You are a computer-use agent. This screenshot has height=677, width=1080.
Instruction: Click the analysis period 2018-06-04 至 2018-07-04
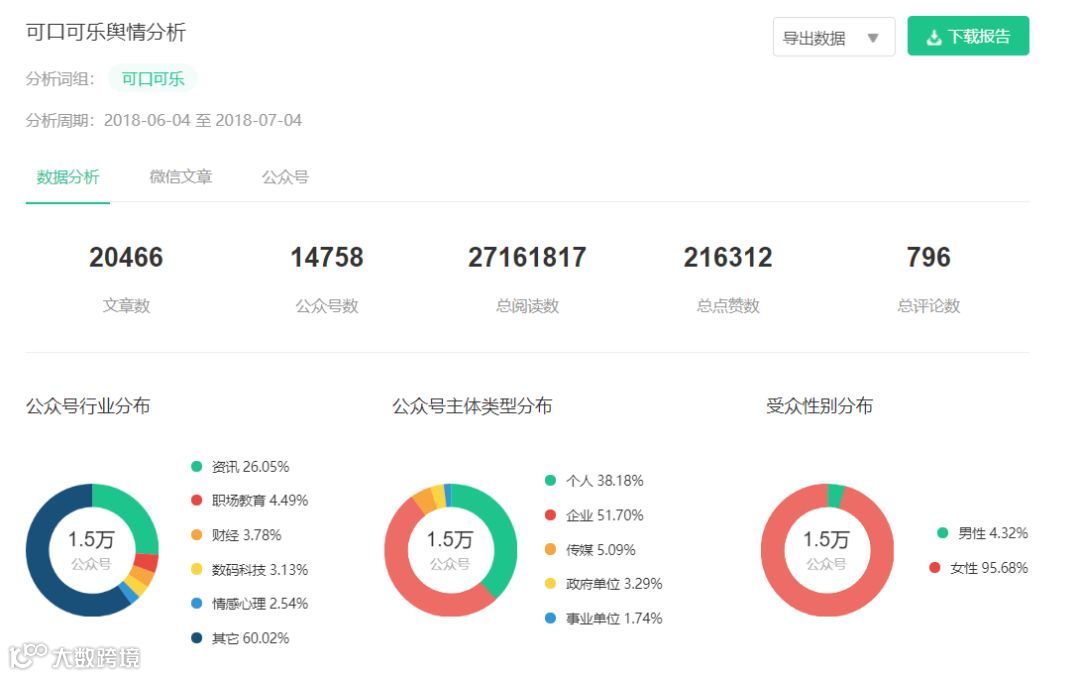point(202,120)
